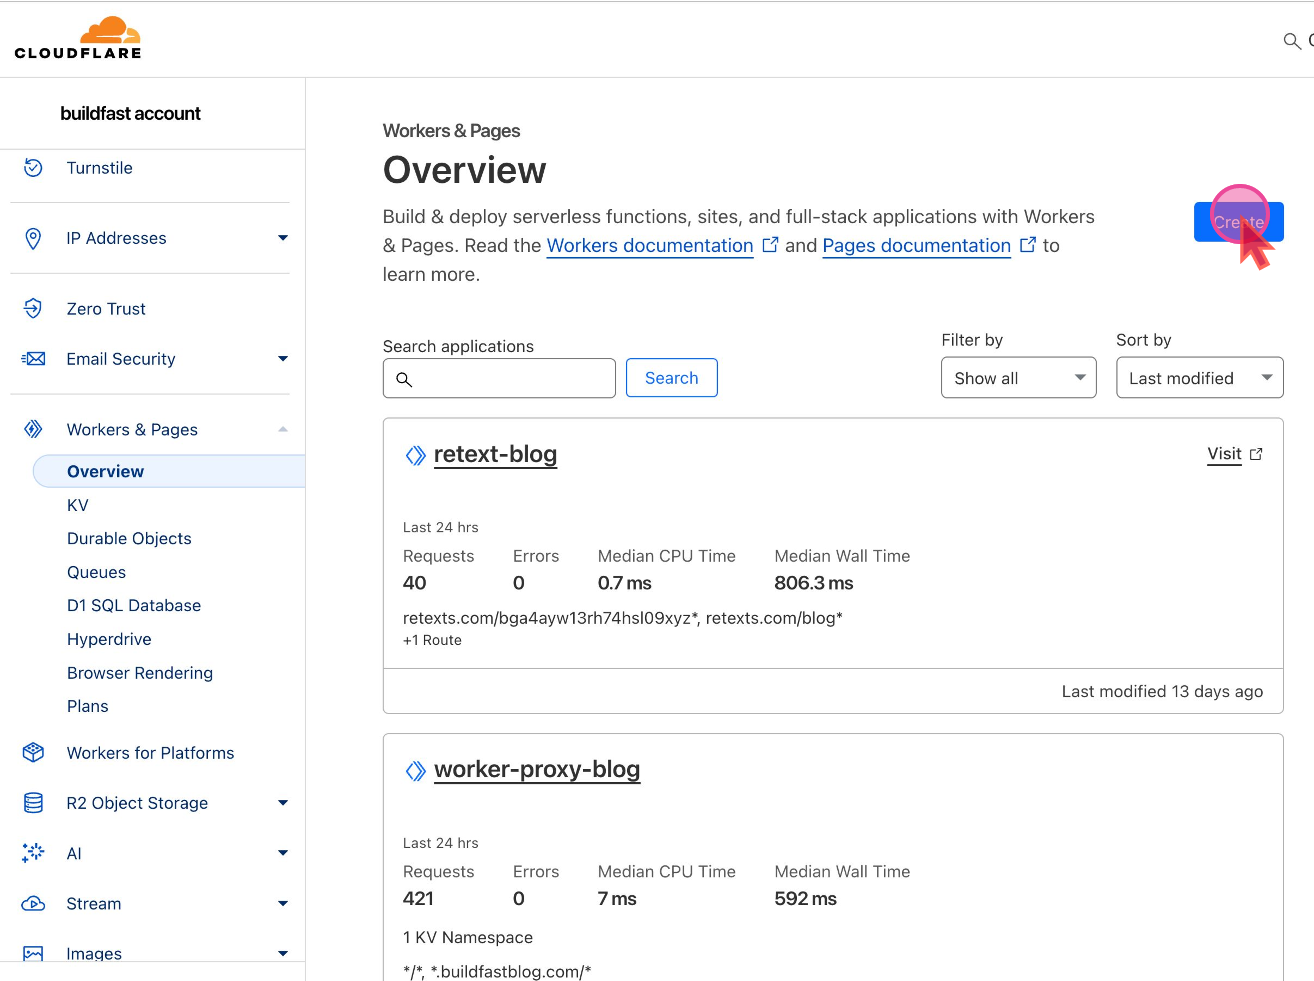Open Turnstile in the sidebar
Viewport: 1314px width, 981px height.
tap(99, 168)
